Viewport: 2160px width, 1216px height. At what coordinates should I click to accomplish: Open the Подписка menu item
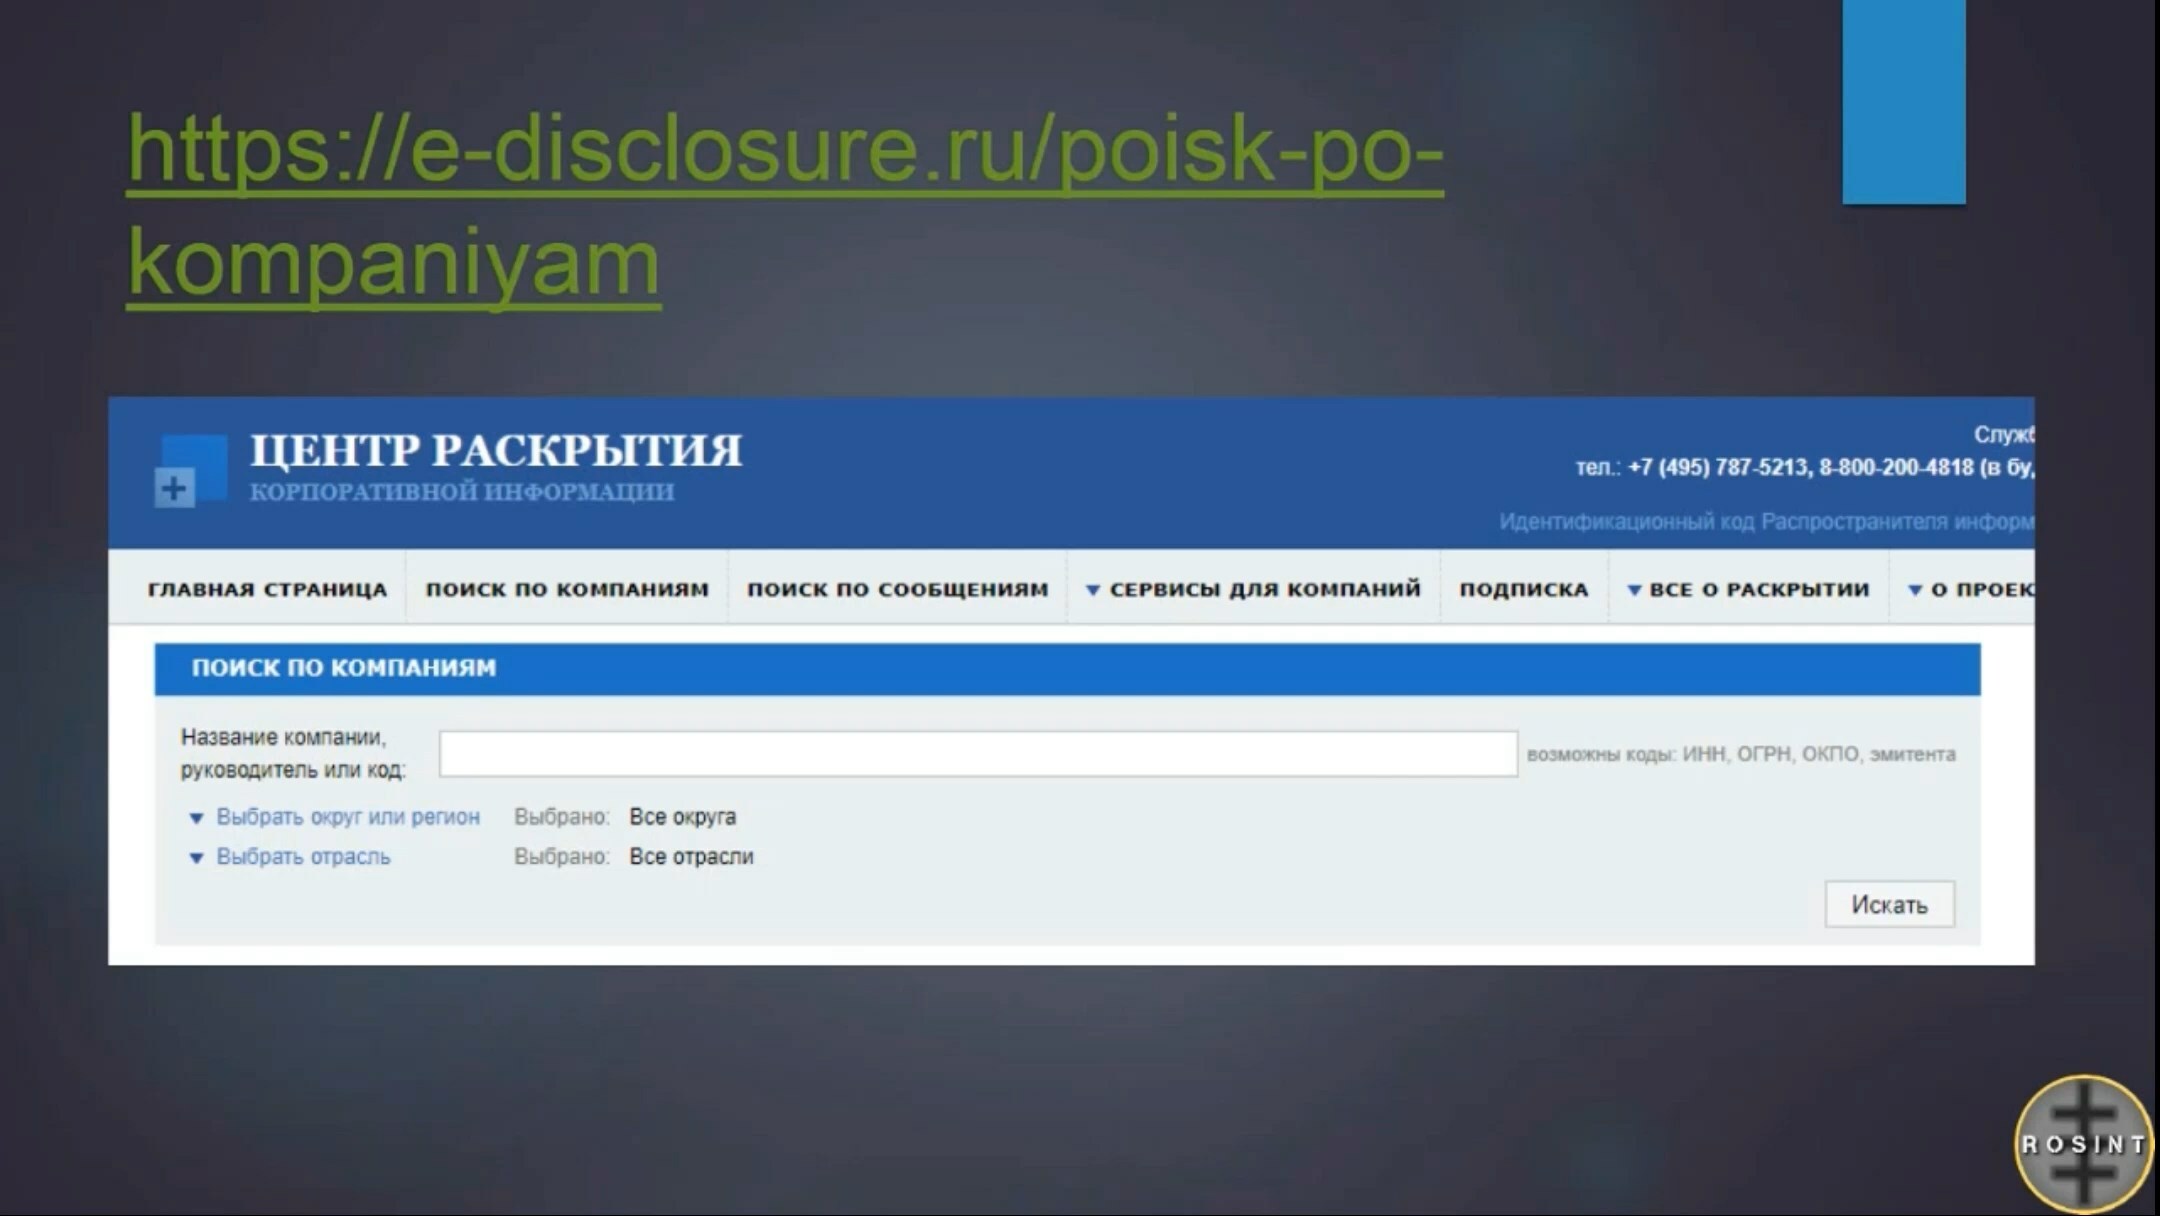click(1524, 589)
